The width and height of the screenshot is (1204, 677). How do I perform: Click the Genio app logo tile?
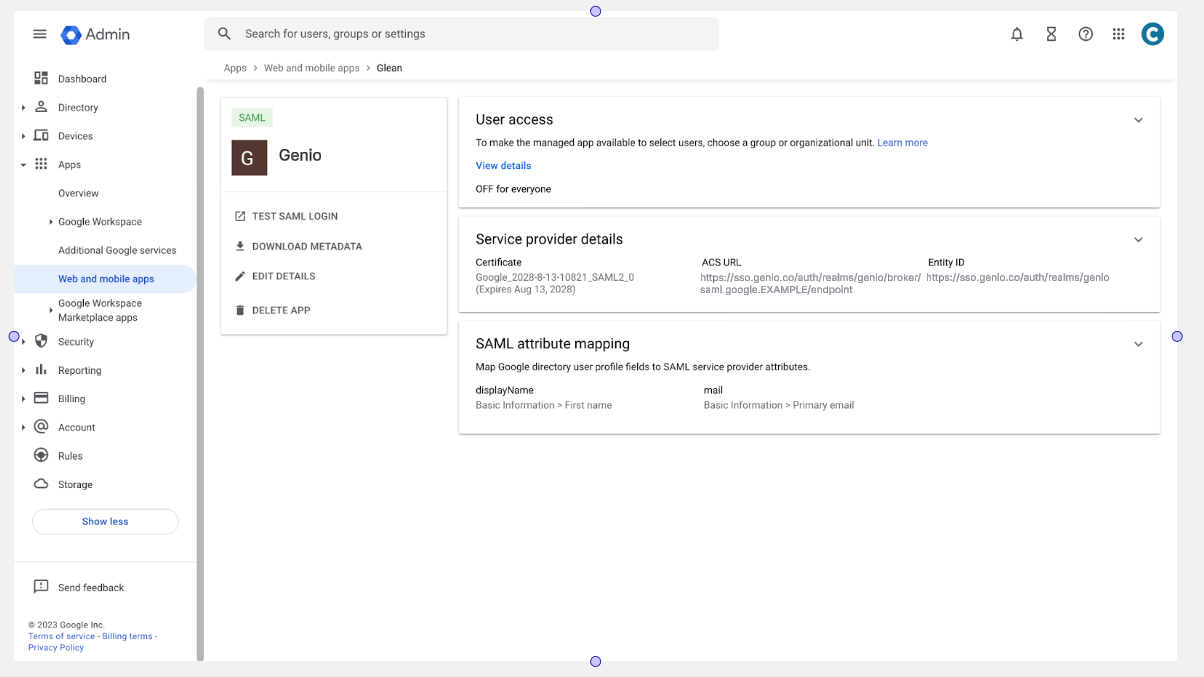249,157
